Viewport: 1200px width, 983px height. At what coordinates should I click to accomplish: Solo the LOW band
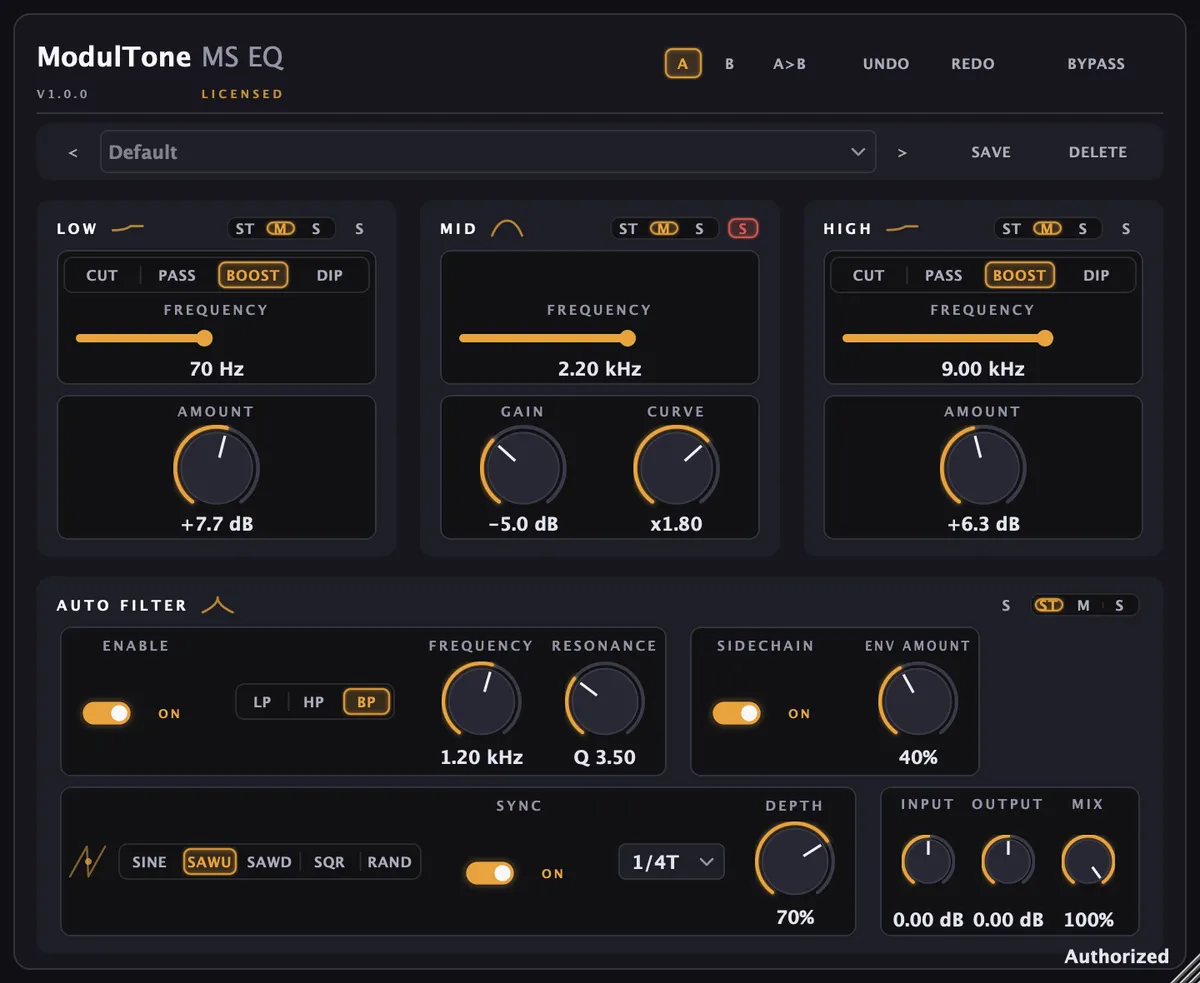360,229
